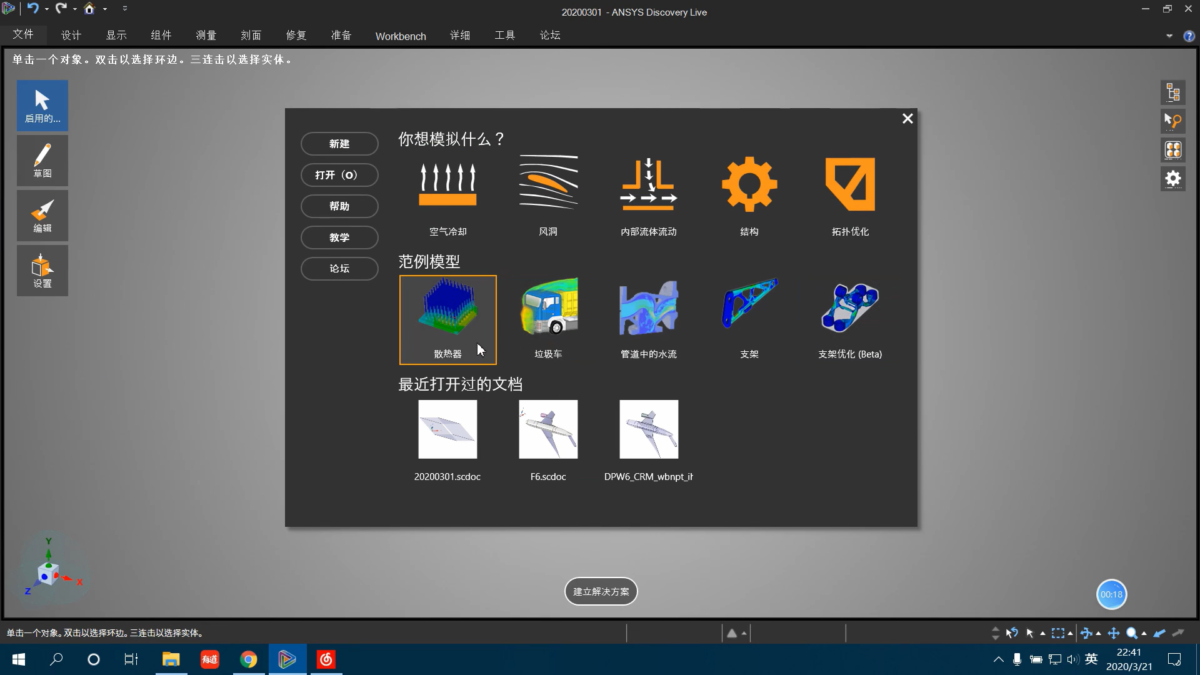Click the 新建 new button

[340, 143]
